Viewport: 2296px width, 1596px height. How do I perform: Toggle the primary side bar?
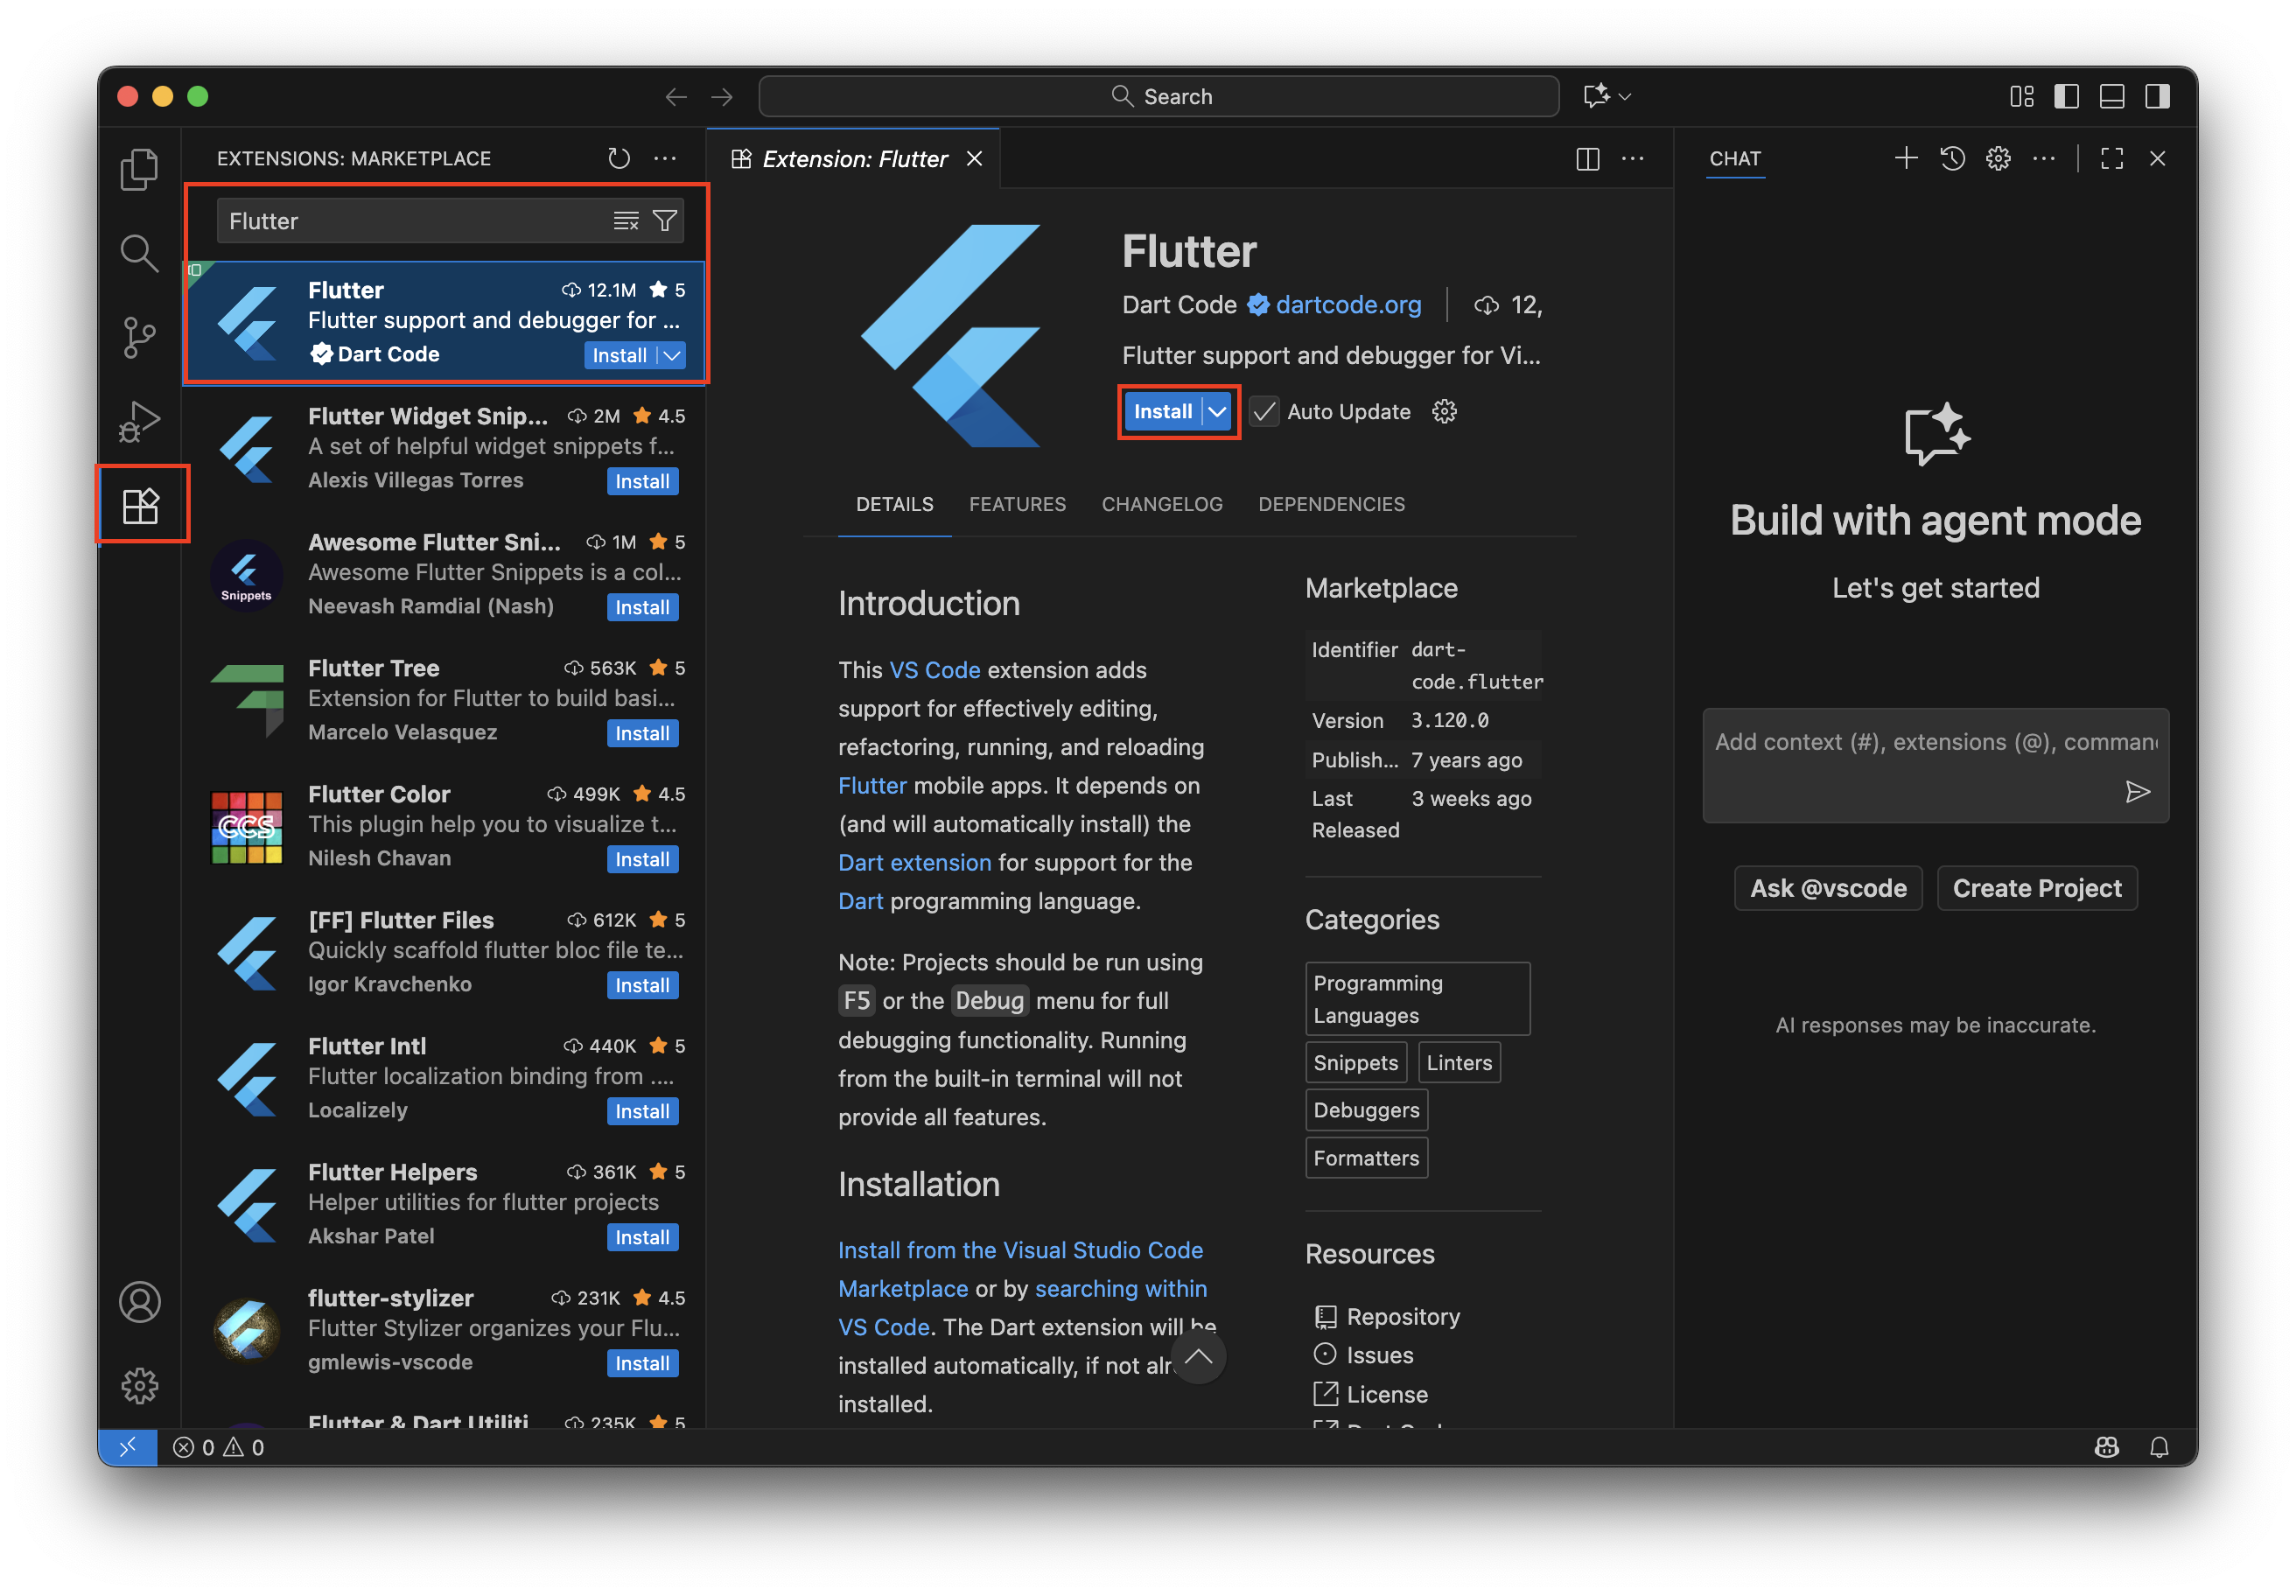(x=2067, y=96)
